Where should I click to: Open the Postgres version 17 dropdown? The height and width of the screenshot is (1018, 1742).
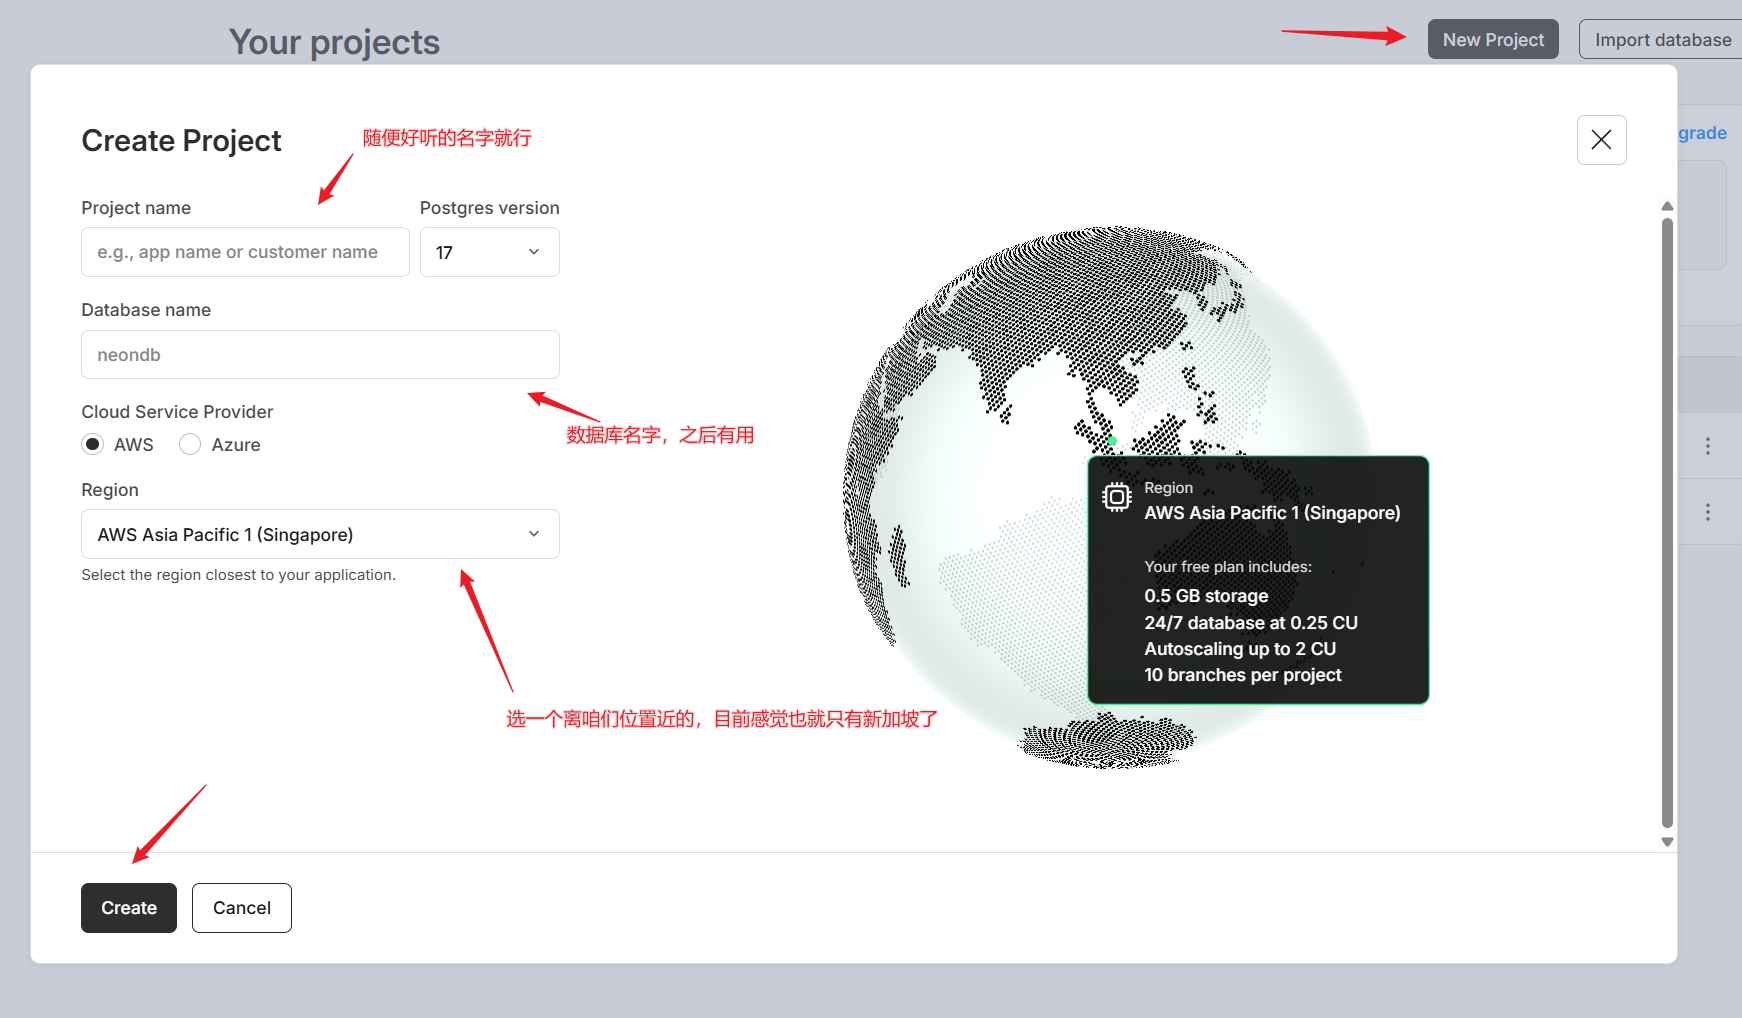(489, 253)
